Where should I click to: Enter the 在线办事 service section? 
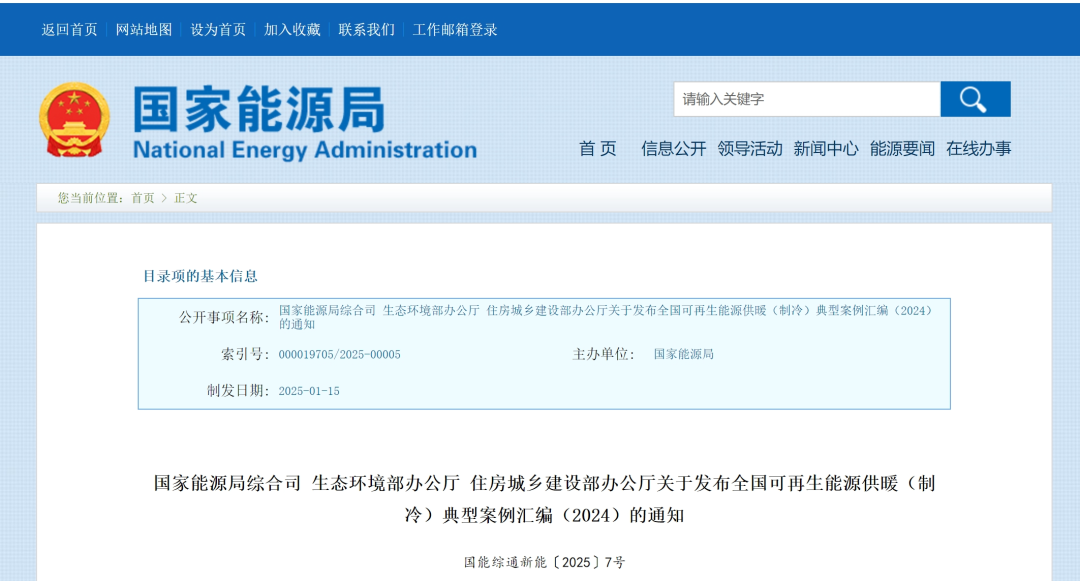(x=981, y=148)
